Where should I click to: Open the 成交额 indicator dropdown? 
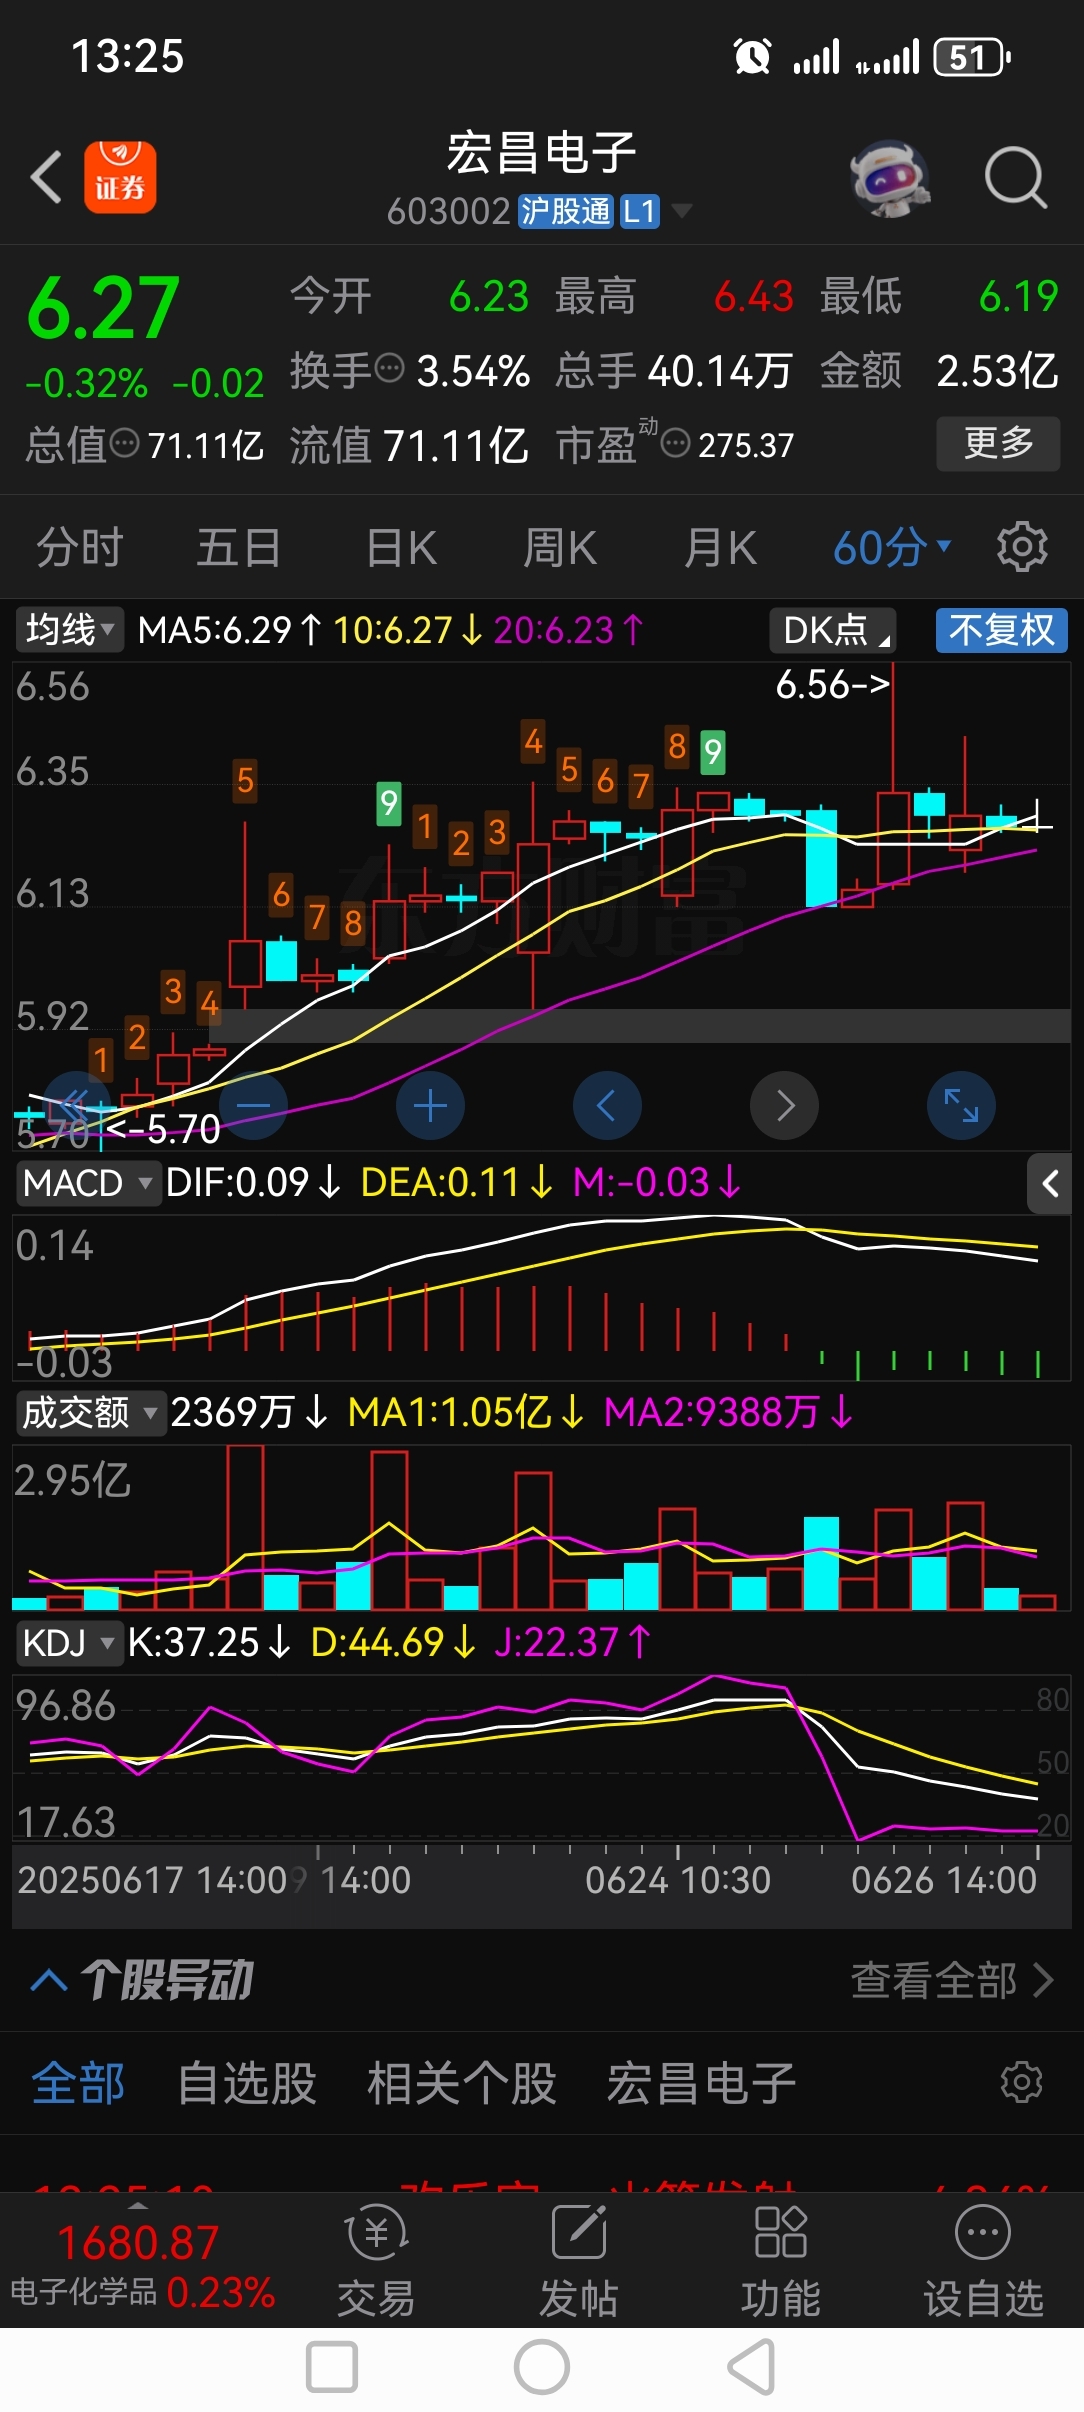[90, 1413]
